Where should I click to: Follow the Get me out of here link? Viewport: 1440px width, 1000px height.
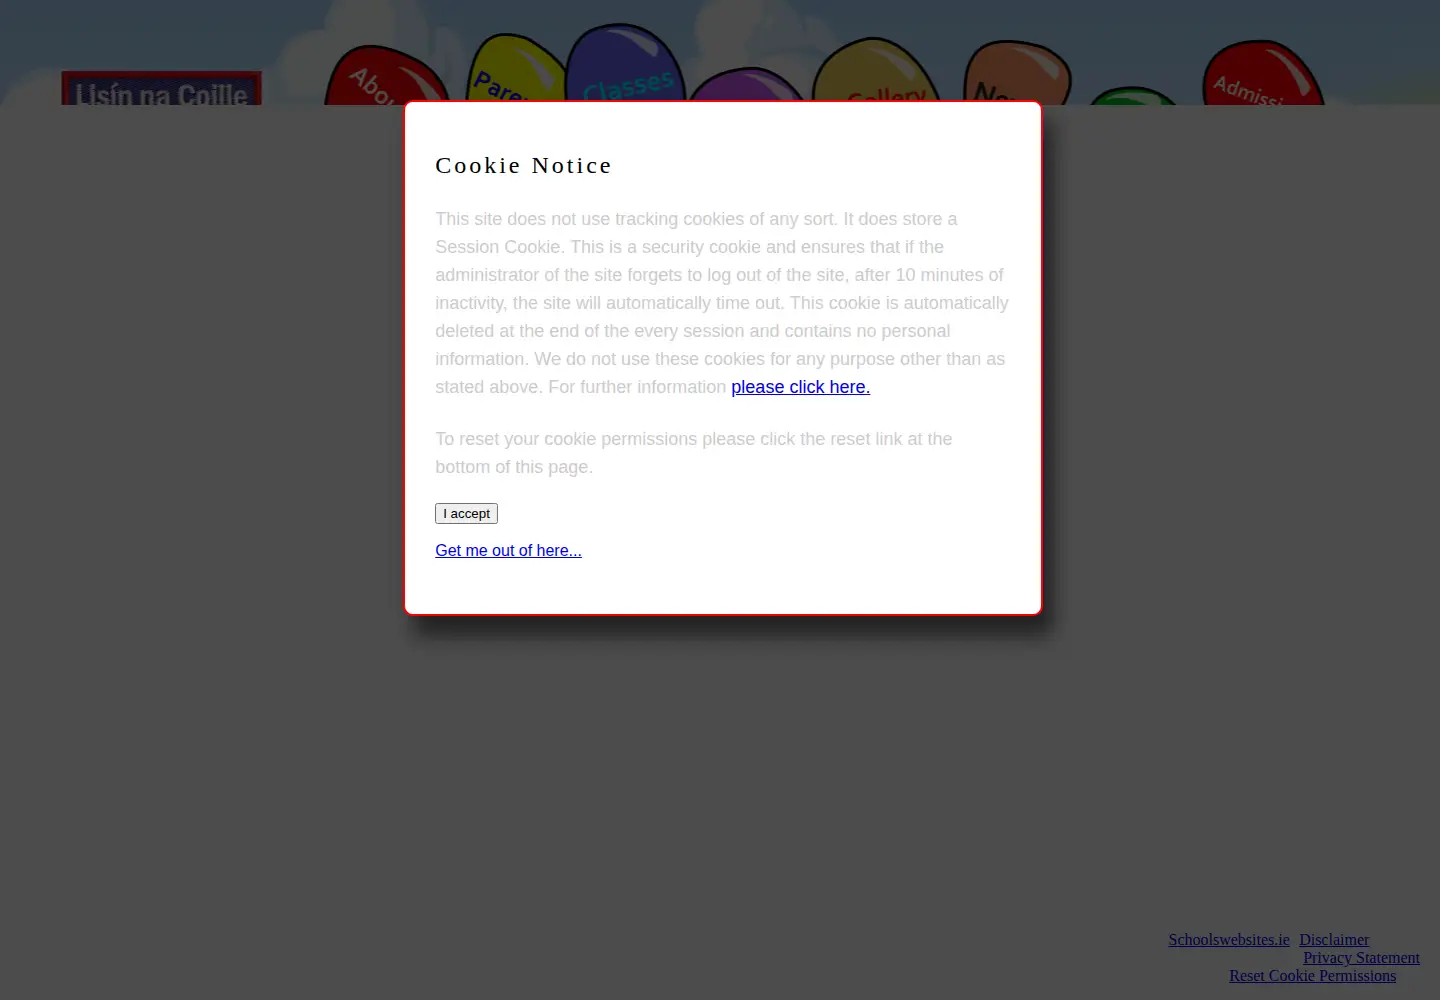[508, 550]
